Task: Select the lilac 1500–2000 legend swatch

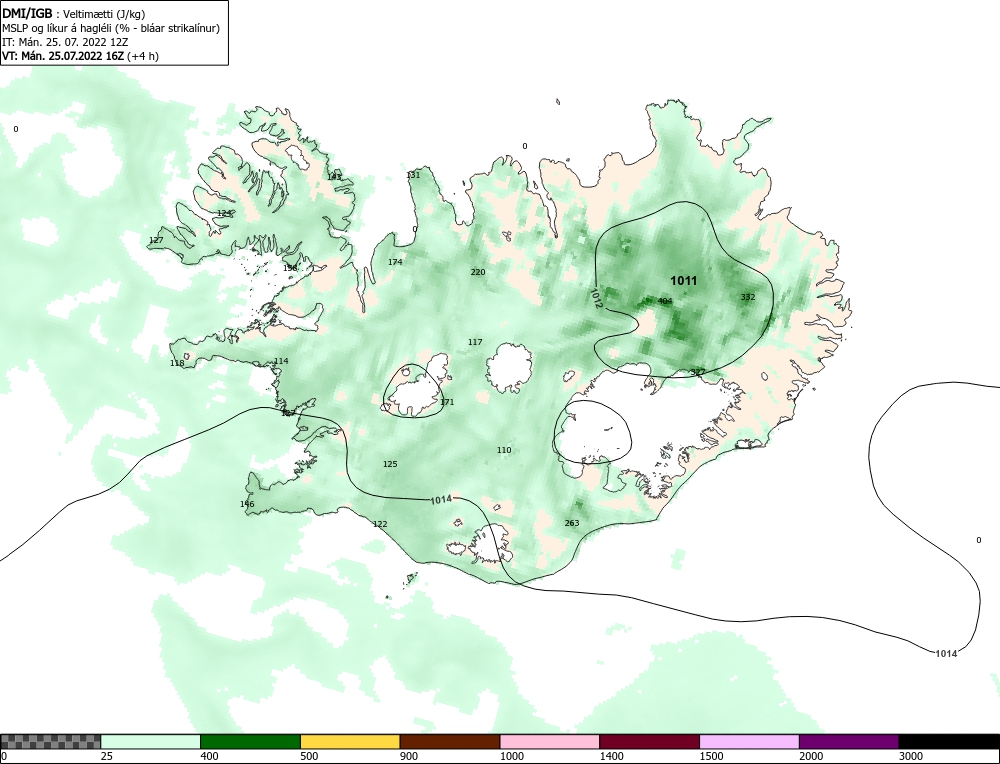Action: coord(749,741)
